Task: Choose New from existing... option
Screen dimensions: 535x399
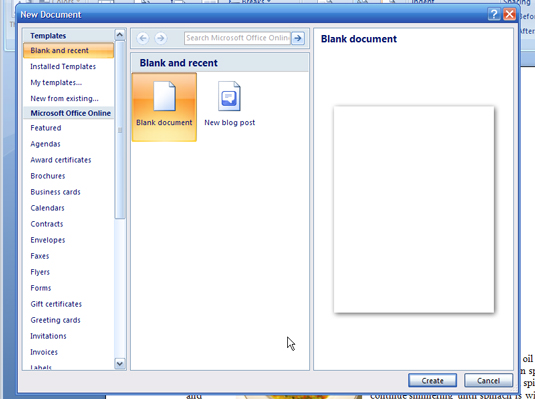Action: pyautogui.click(x=68, y=99)
